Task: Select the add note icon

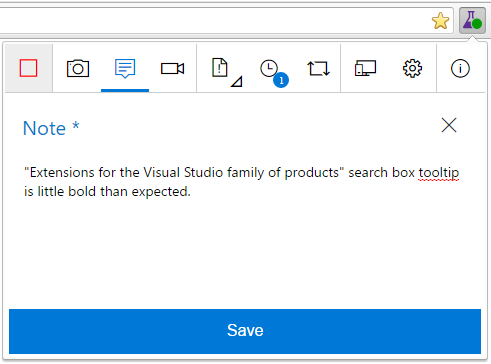Action: (x=125, y=68)
